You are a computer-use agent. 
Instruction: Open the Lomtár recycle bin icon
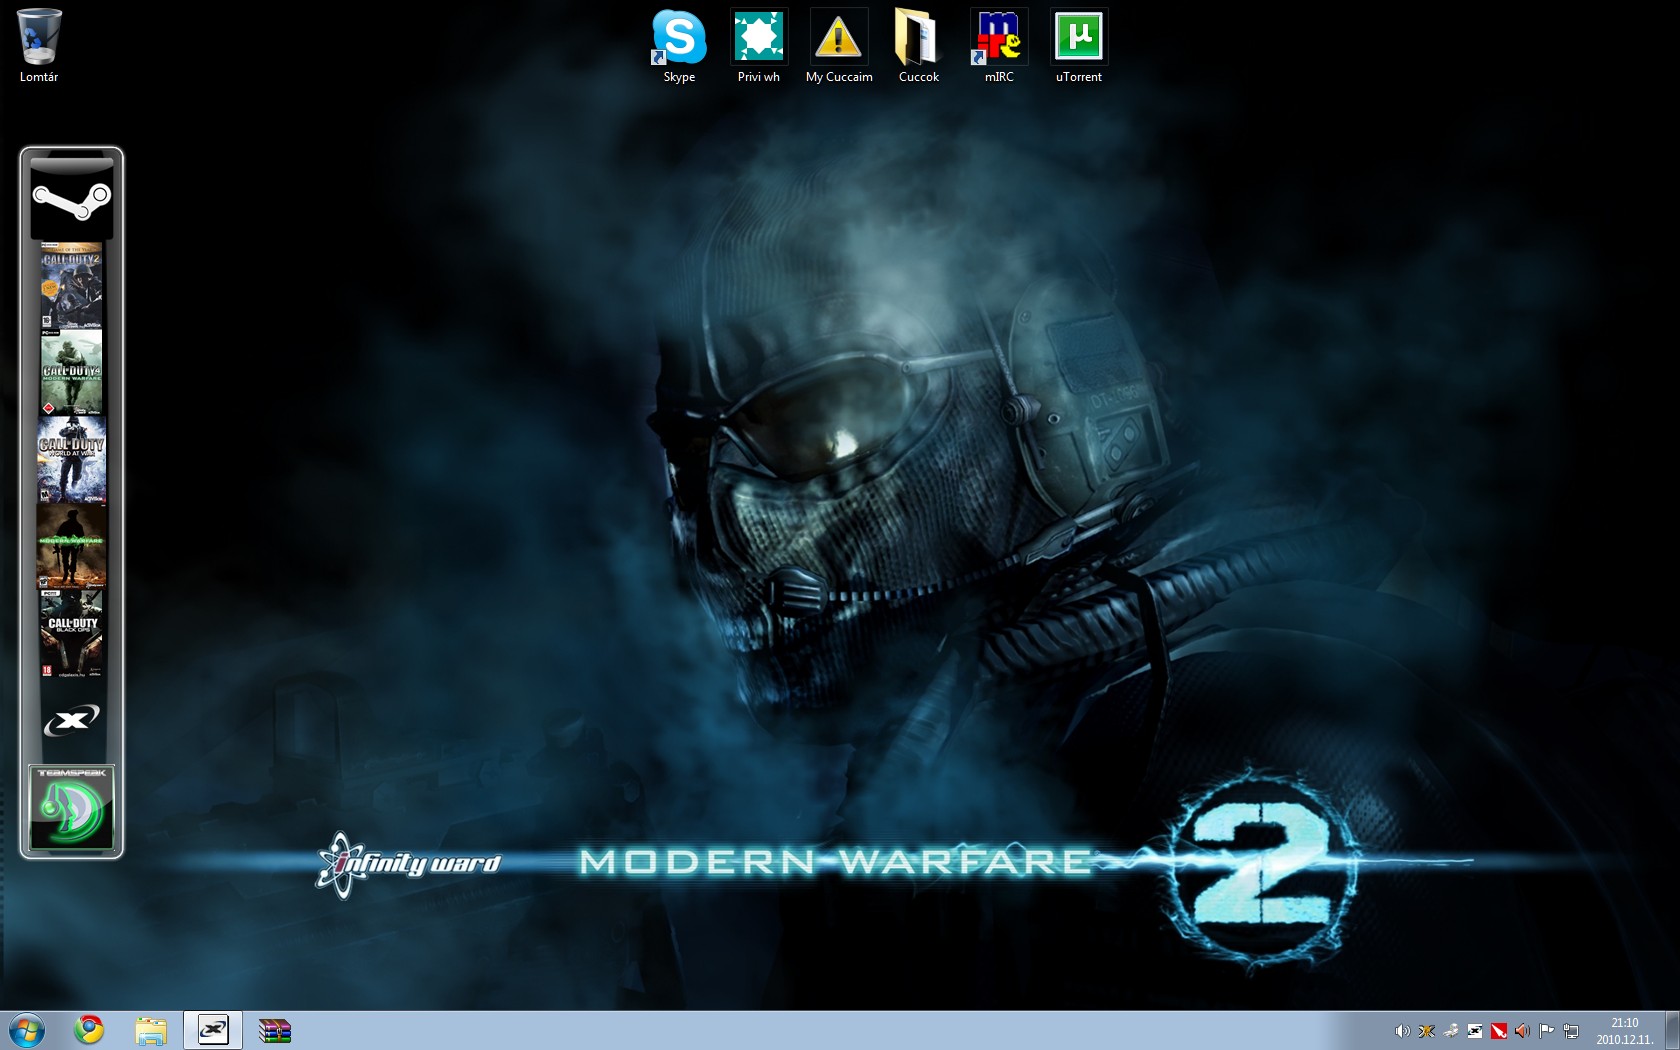pyautogui.click(x=39, y=46)
